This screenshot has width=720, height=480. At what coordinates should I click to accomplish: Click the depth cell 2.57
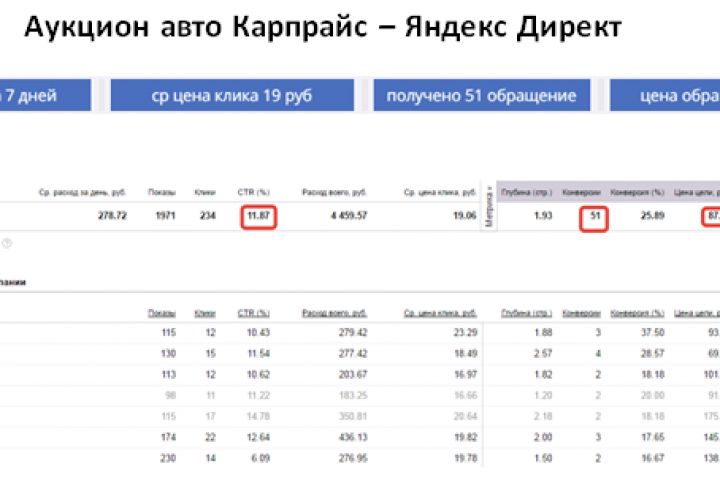543,353
